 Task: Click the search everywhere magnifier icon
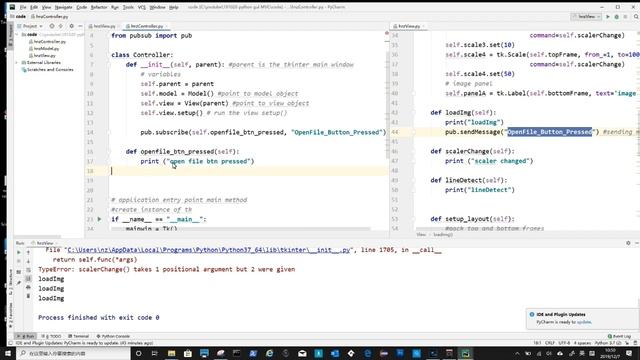point(636,17)
